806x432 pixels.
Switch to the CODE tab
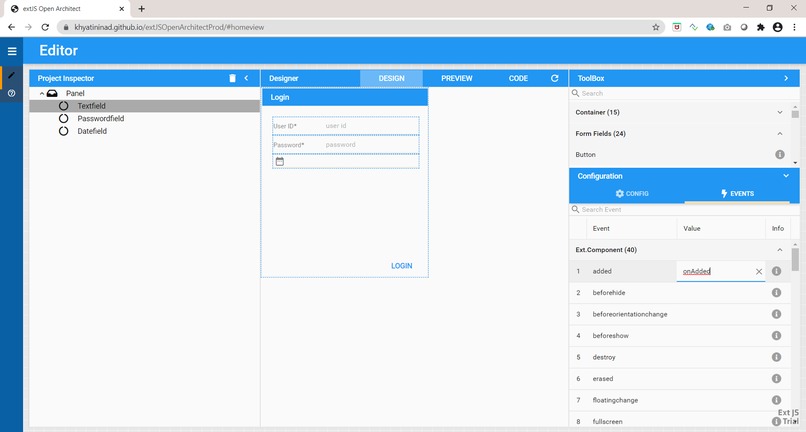point(518,78)
